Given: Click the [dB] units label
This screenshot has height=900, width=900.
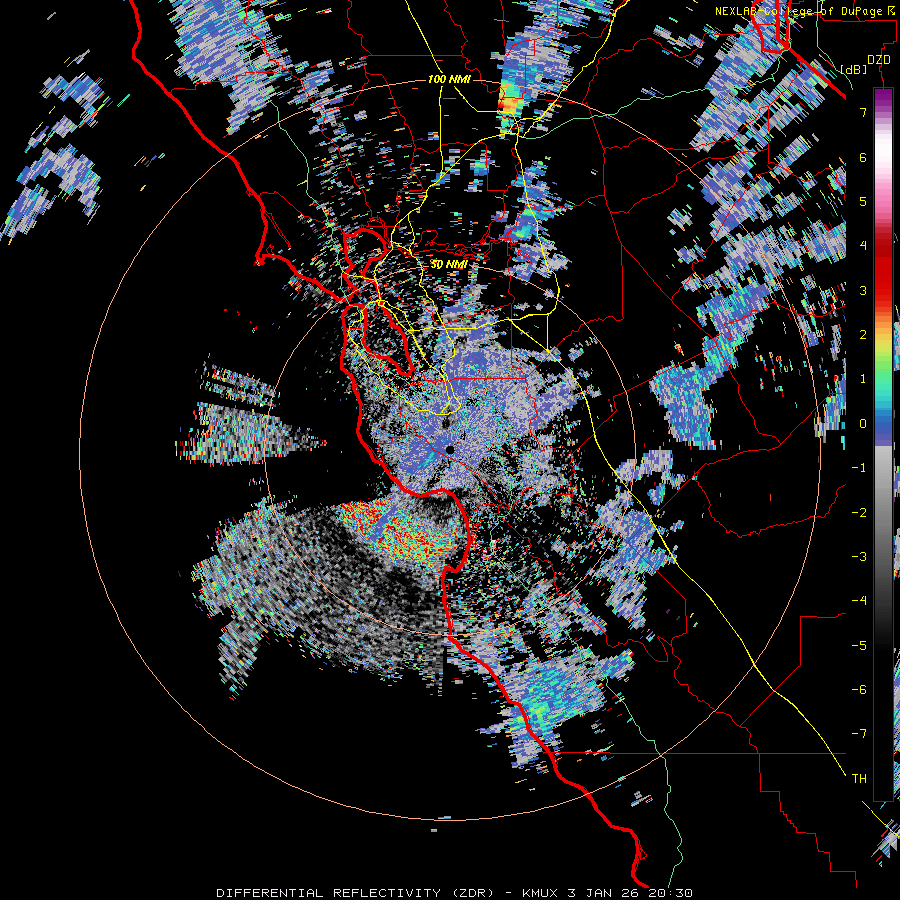Looking at the screenshot, I should pyautogui.click(x=854, y=69).
